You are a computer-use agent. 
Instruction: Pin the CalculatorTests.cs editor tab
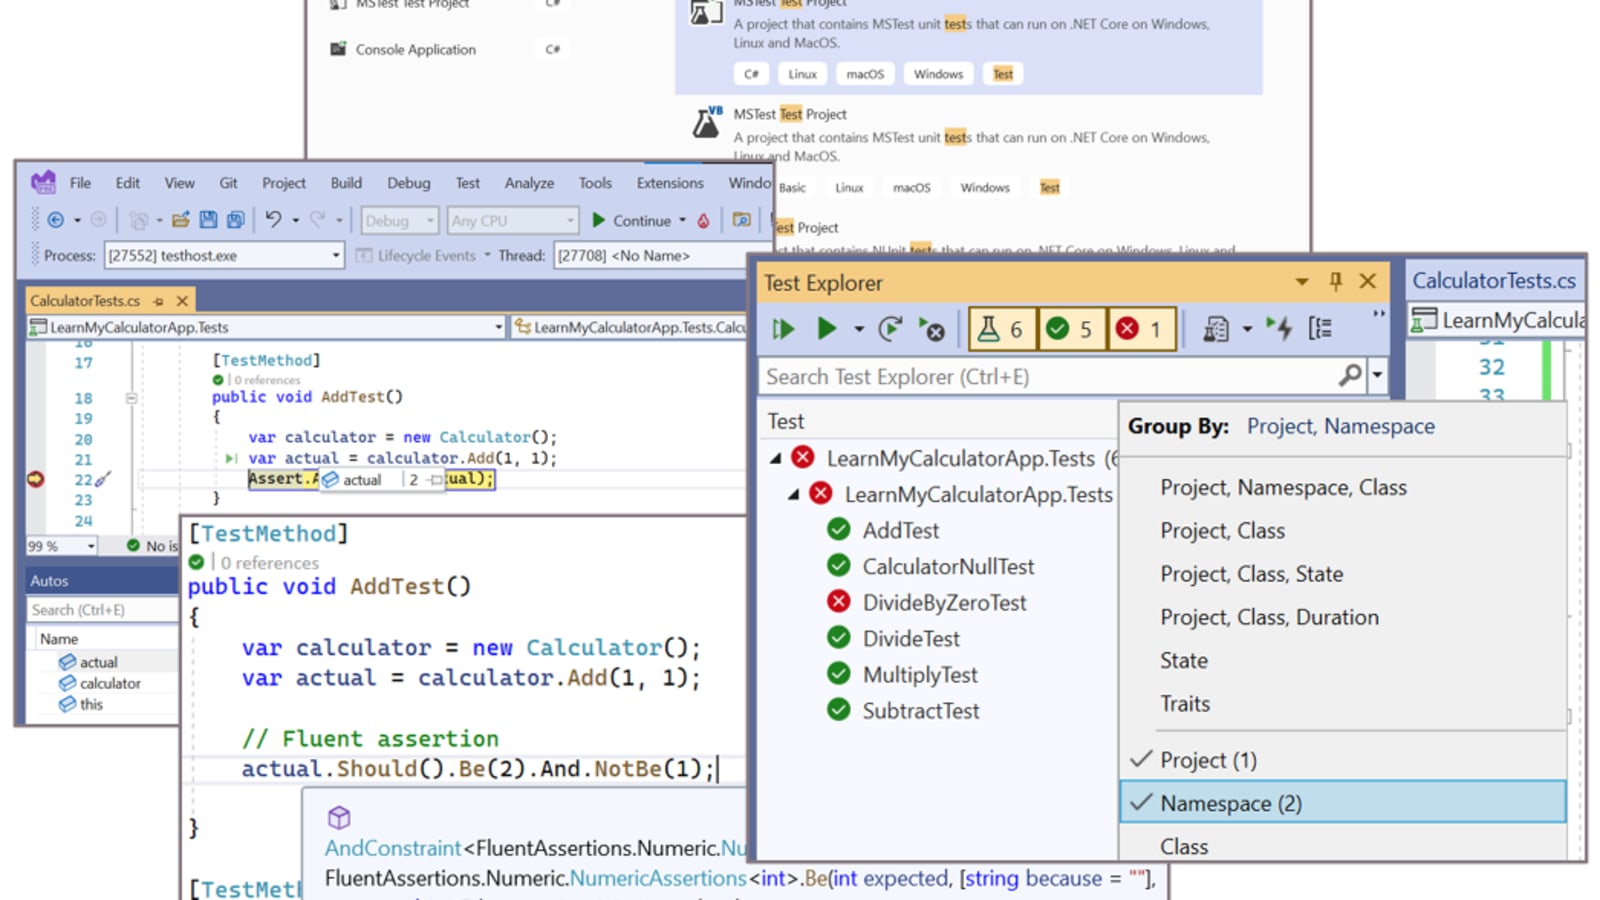pyautogui.click(x=158, y=301)
